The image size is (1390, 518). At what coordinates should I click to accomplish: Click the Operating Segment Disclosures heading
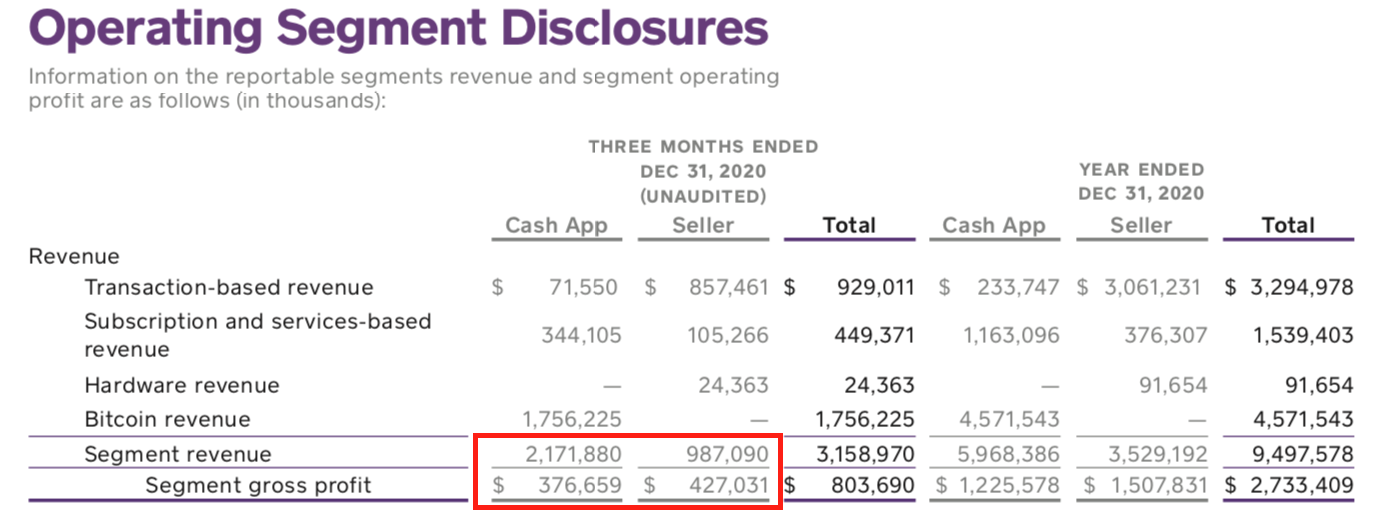point(398,28)
